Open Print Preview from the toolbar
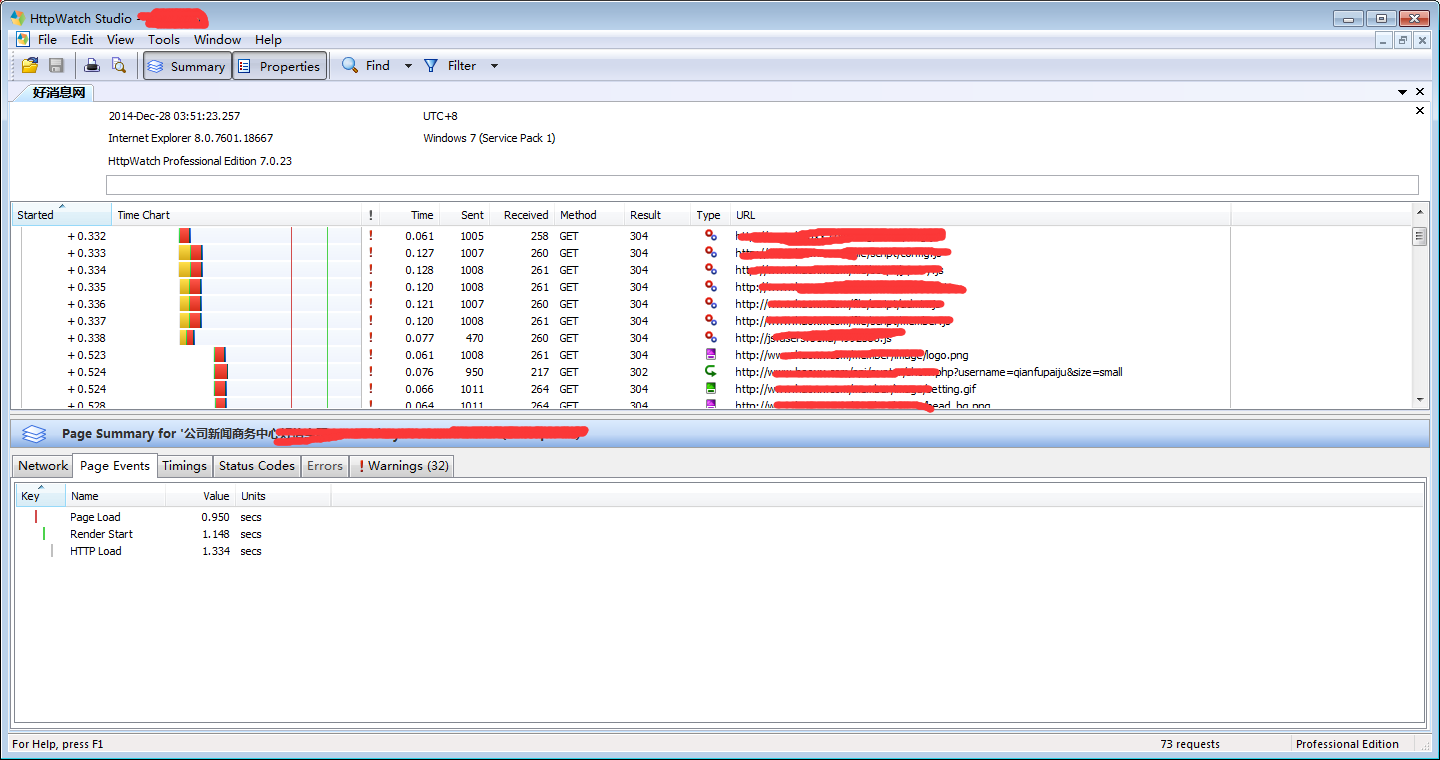The width and height of the screenshot is (1440, 760). 119,66
